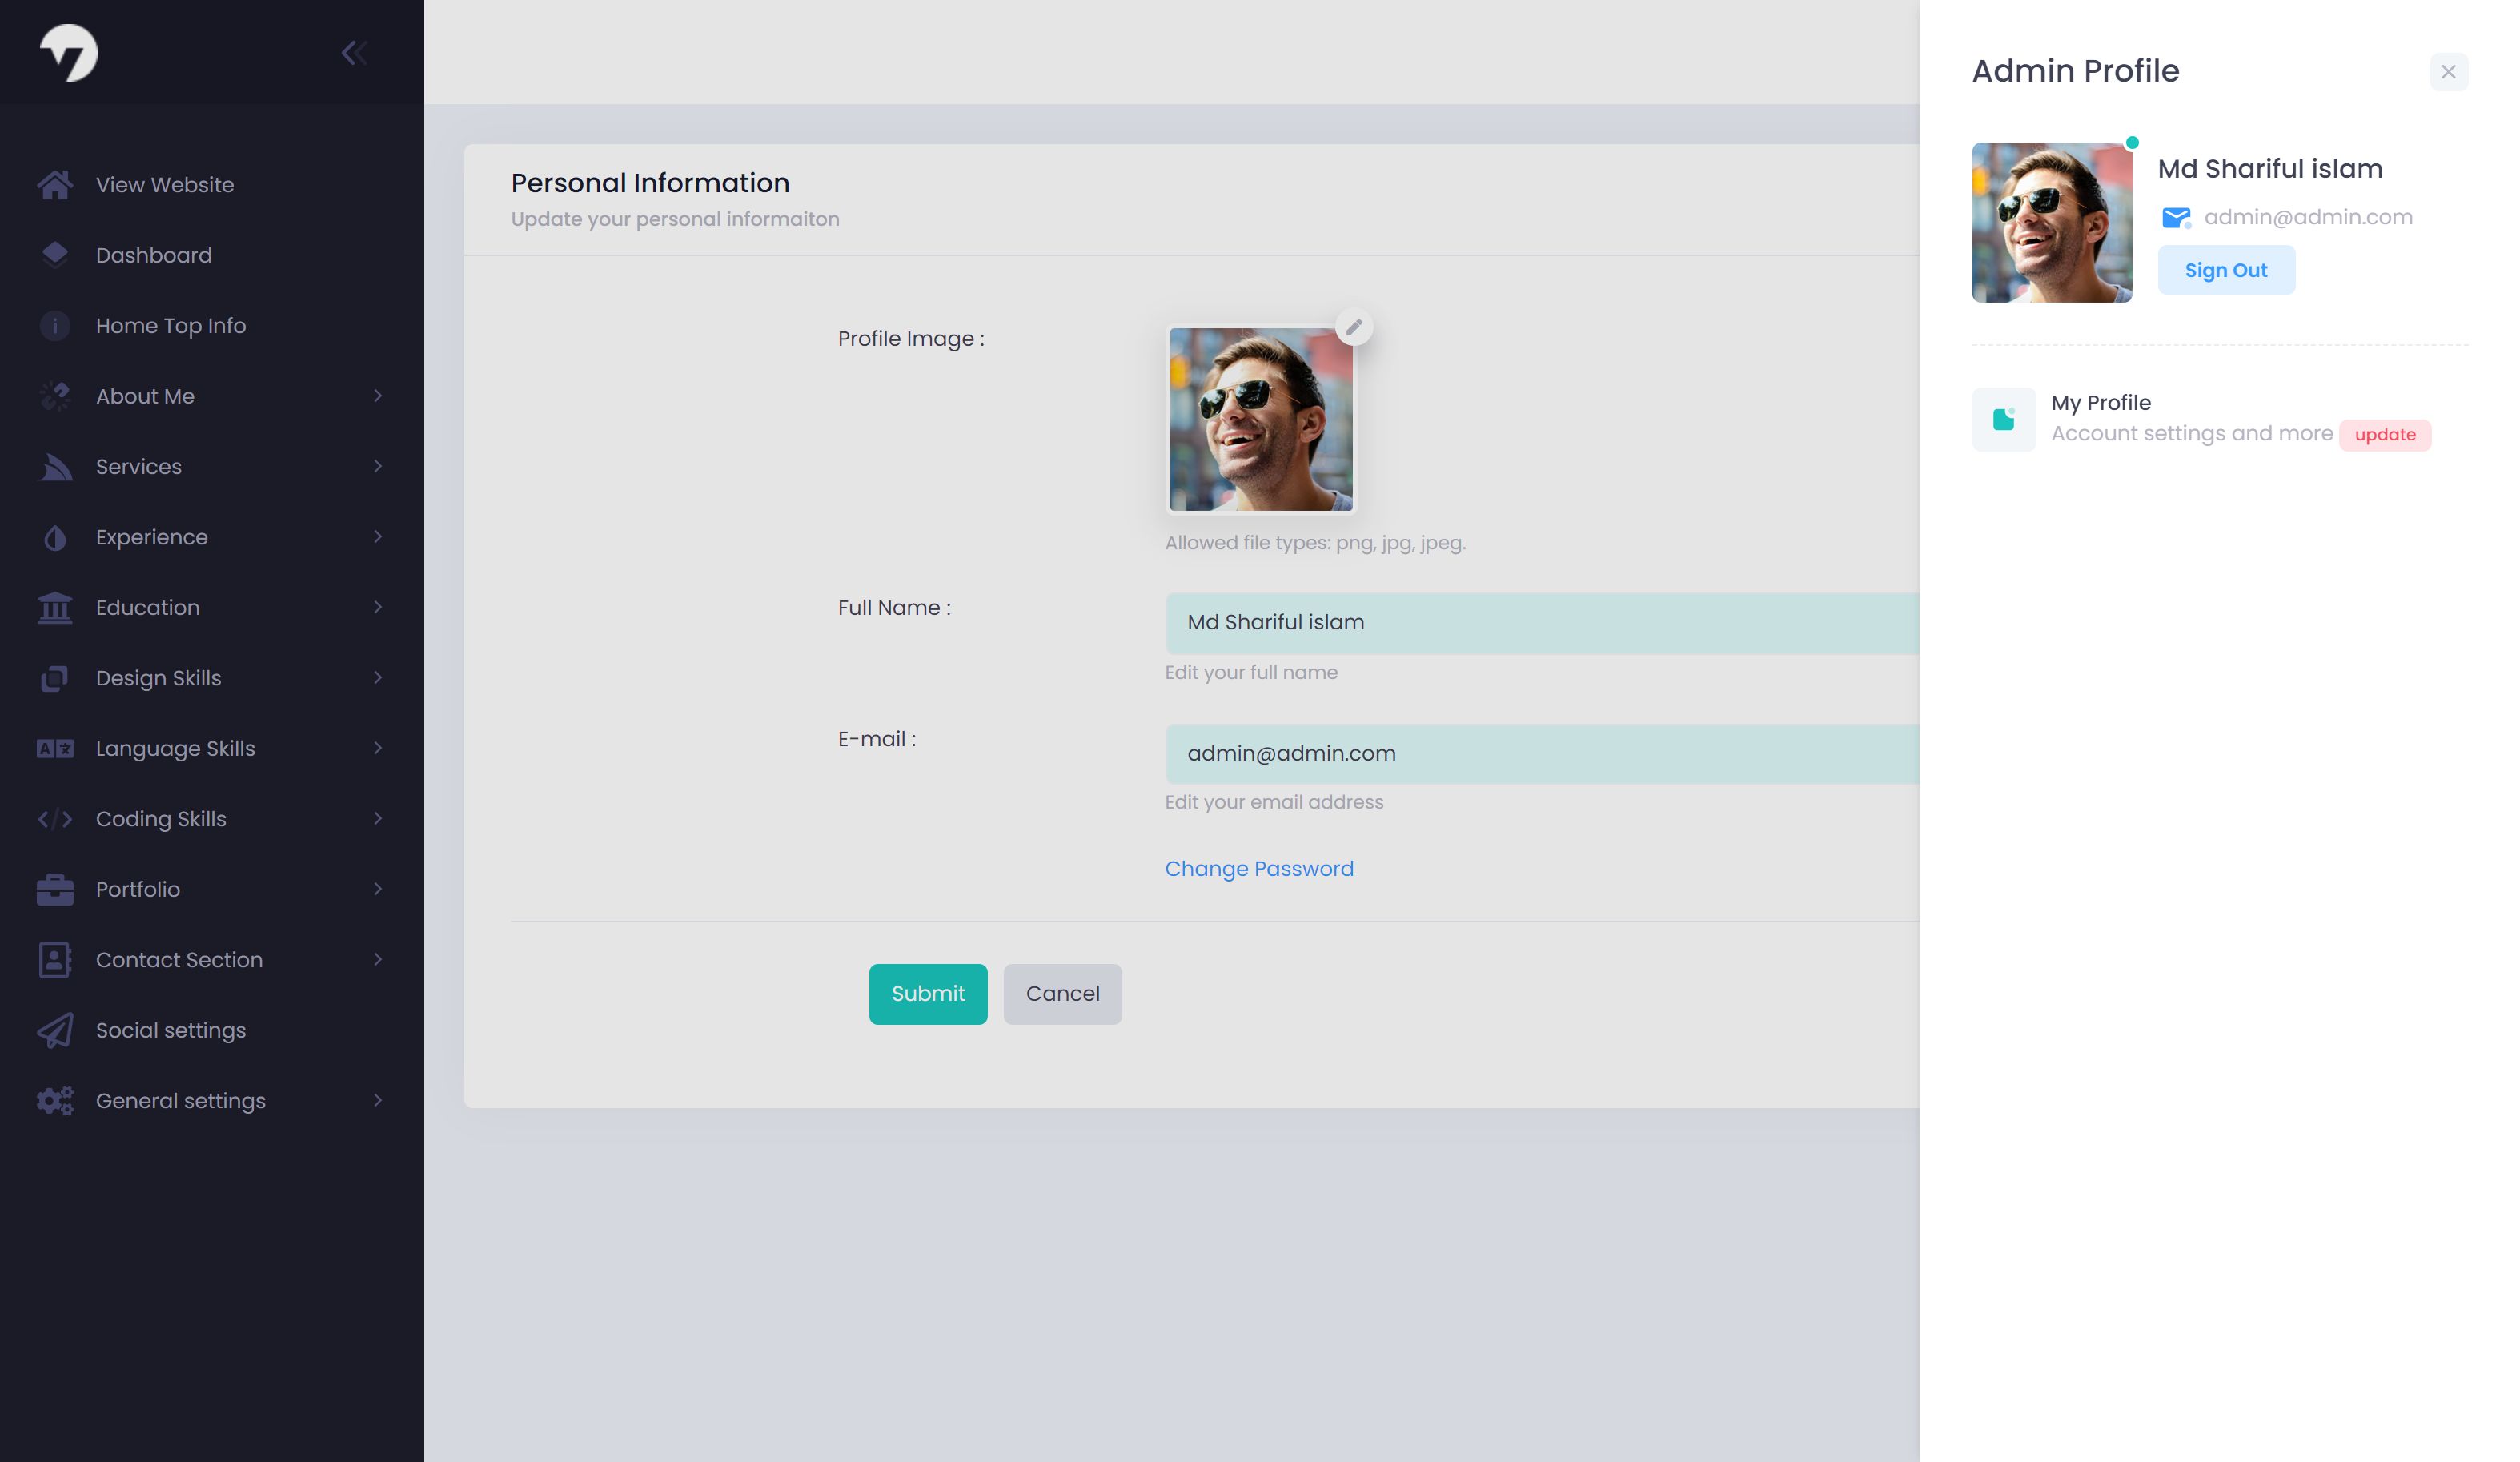The image size is (2520, 1462).
Task: Click the logo in the sidebar header
Action: point(69,52)
